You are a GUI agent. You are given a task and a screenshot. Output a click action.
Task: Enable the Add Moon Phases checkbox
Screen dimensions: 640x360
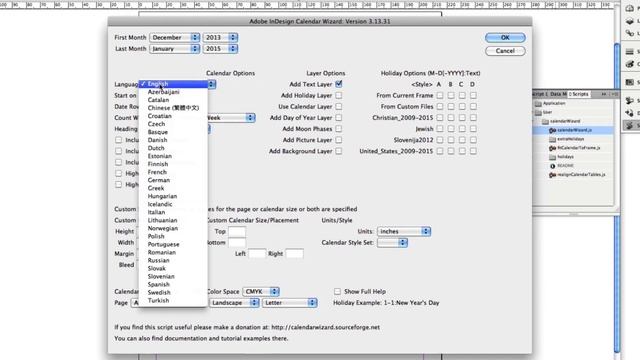(x=339, y=129)
